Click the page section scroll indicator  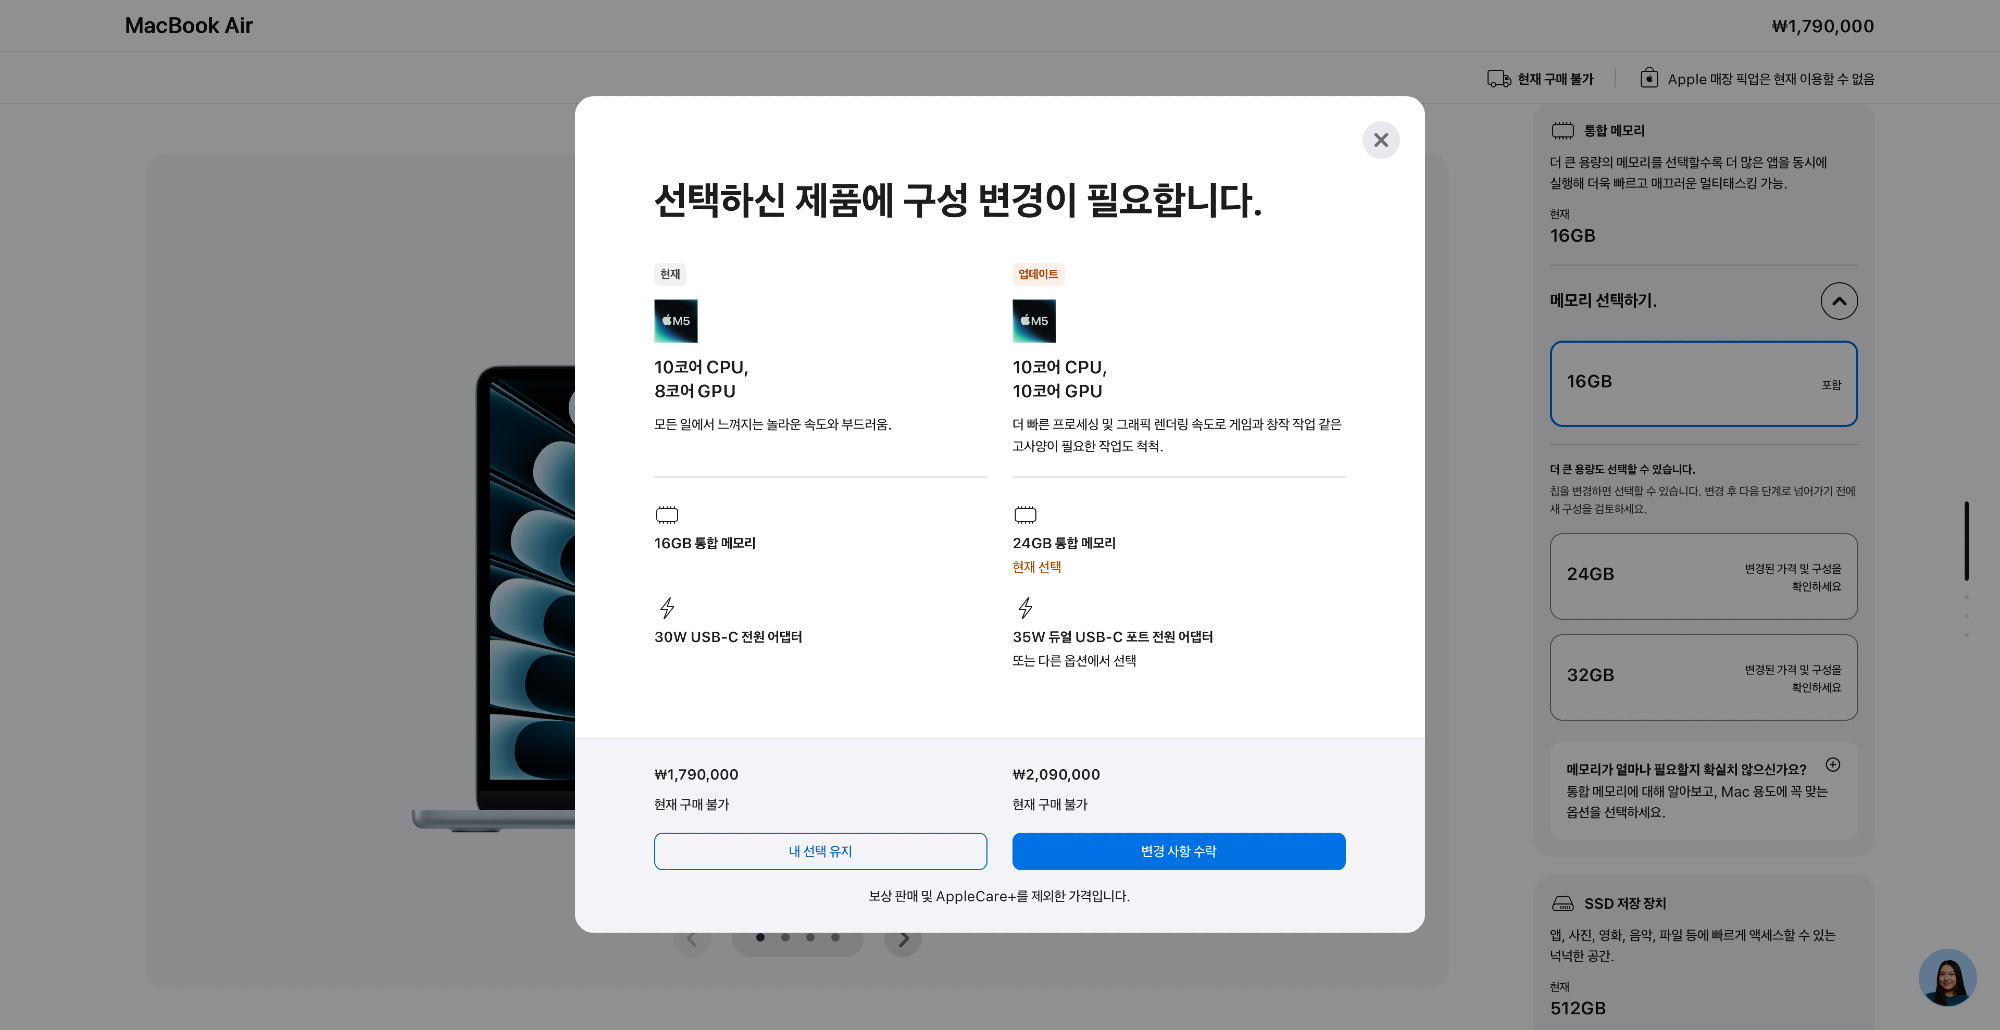click(1966, 541)
